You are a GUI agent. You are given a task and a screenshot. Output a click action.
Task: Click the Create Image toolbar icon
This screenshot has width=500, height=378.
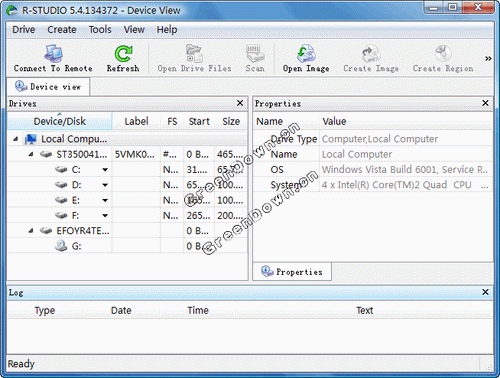[x=371, y=53]
